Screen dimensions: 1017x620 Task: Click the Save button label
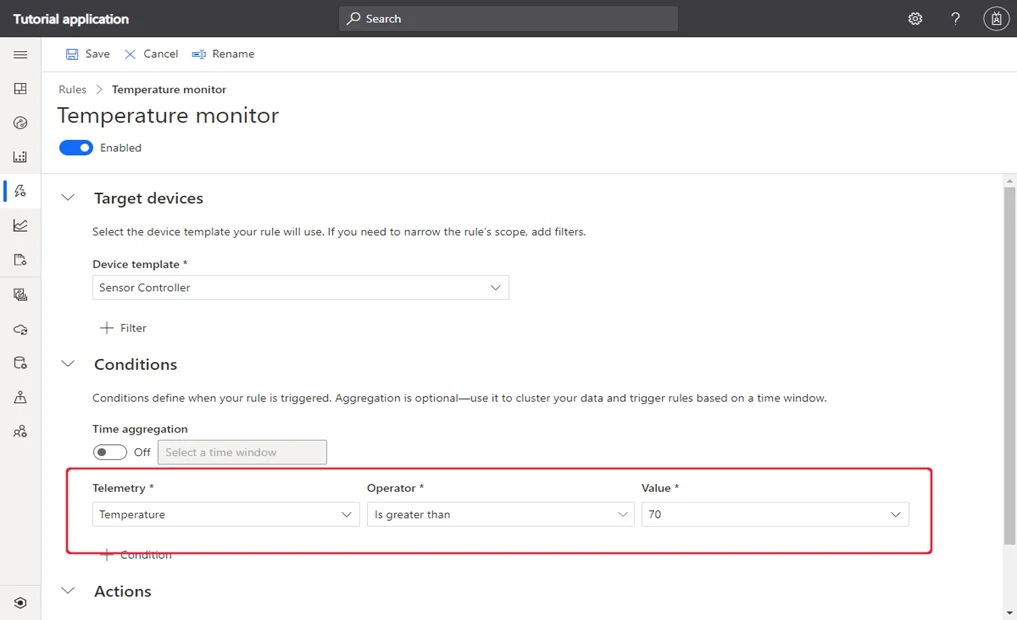(97, 54)
